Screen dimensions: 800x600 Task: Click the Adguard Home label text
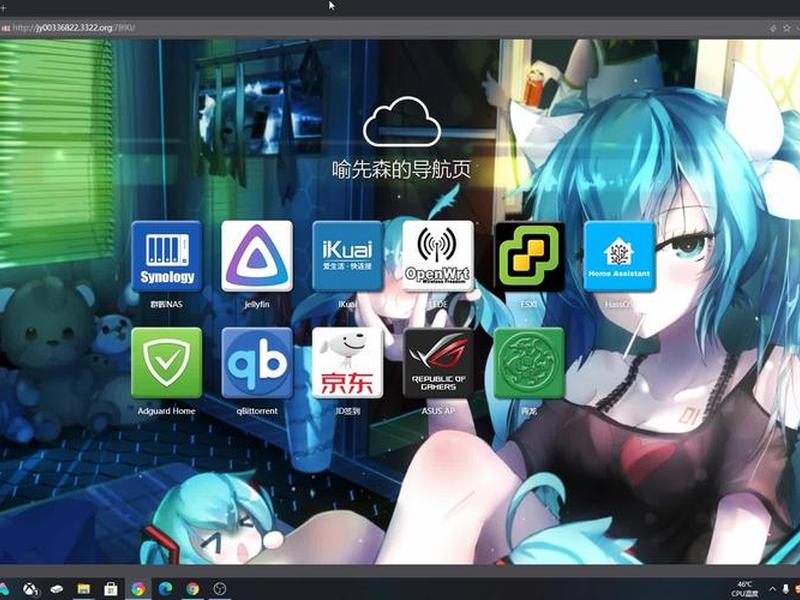tap(166, 411)
